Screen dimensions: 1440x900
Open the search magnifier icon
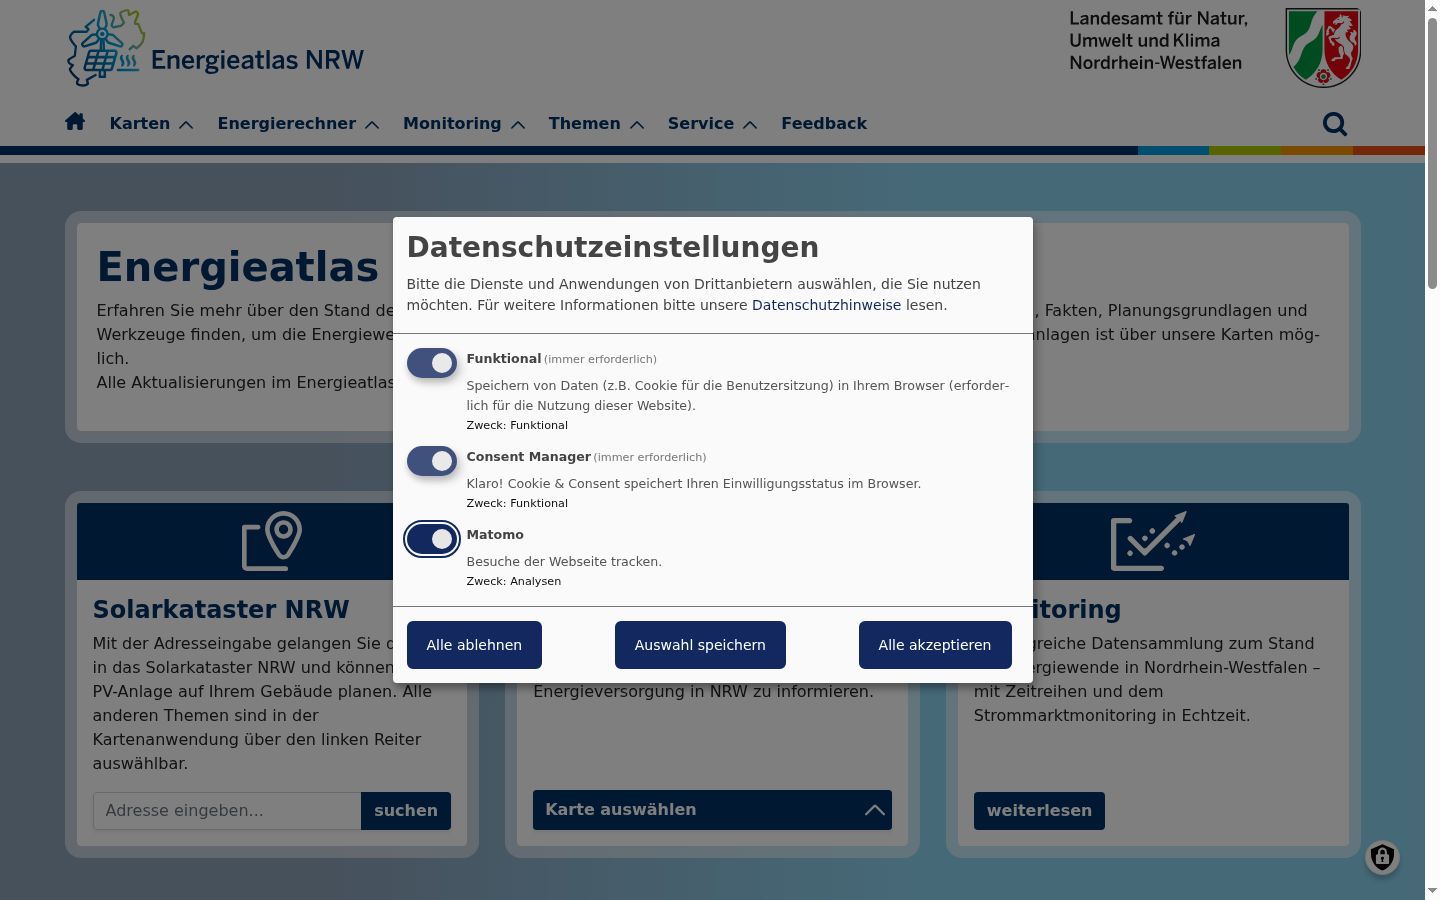pos(1335,124)
